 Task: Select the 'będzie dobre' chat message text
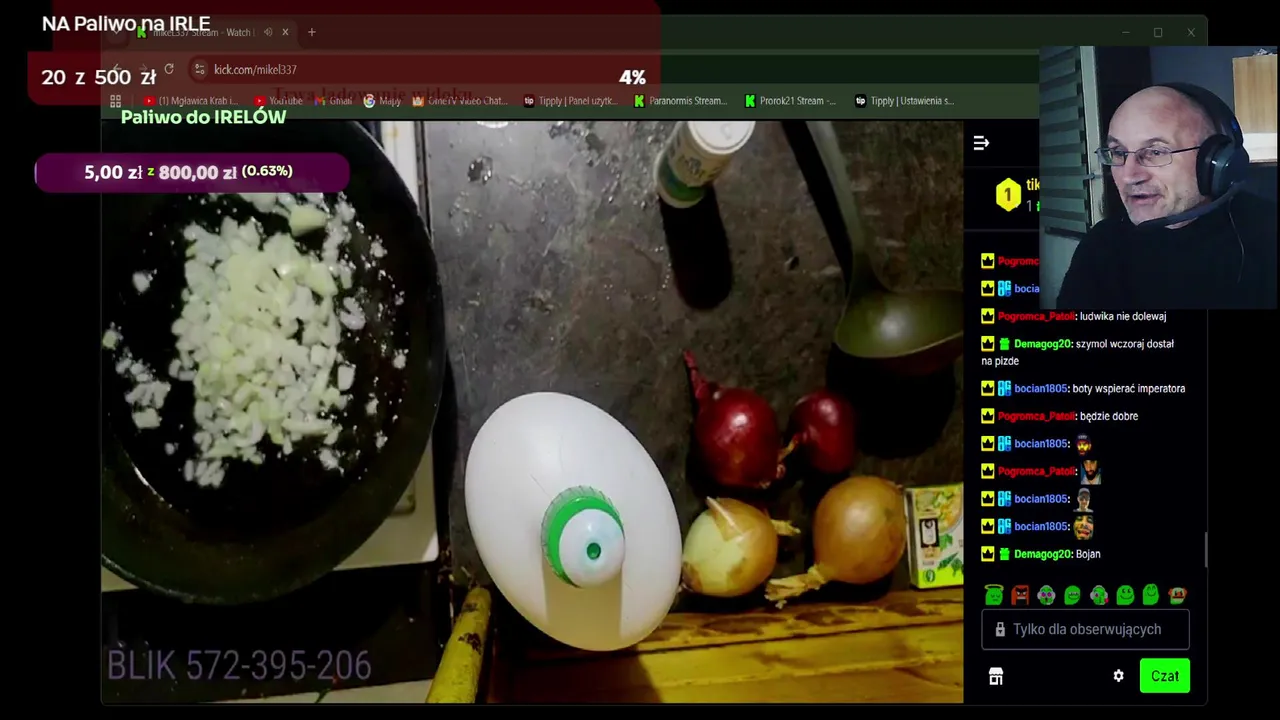click(x=1109, y=416)
